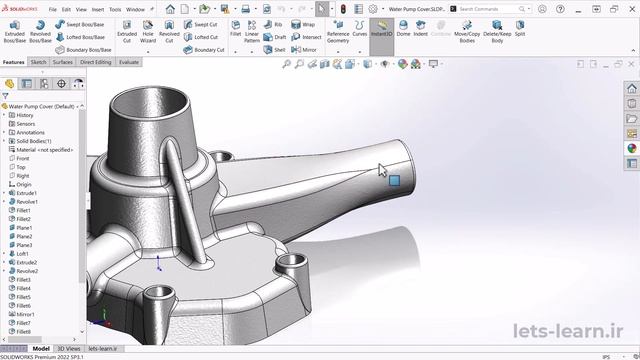
Task: Choose the Boundary Cut feature
Action: [204, 50]
